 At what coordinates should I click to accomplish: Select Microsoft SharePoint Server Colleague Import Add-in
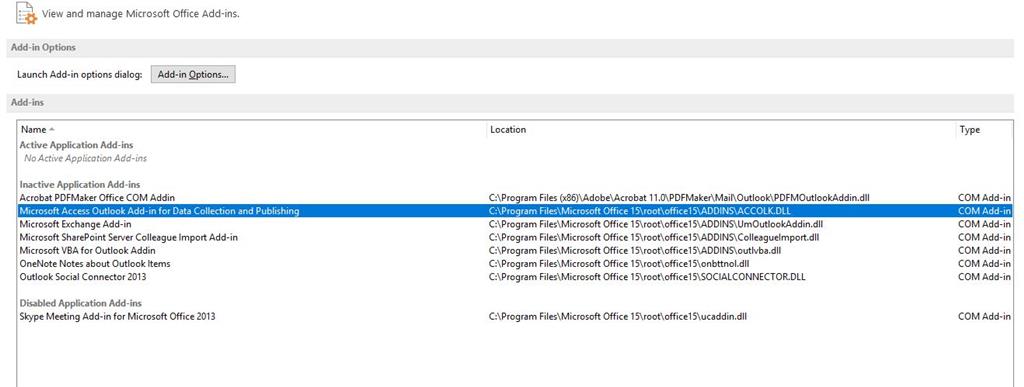(515, 237)
